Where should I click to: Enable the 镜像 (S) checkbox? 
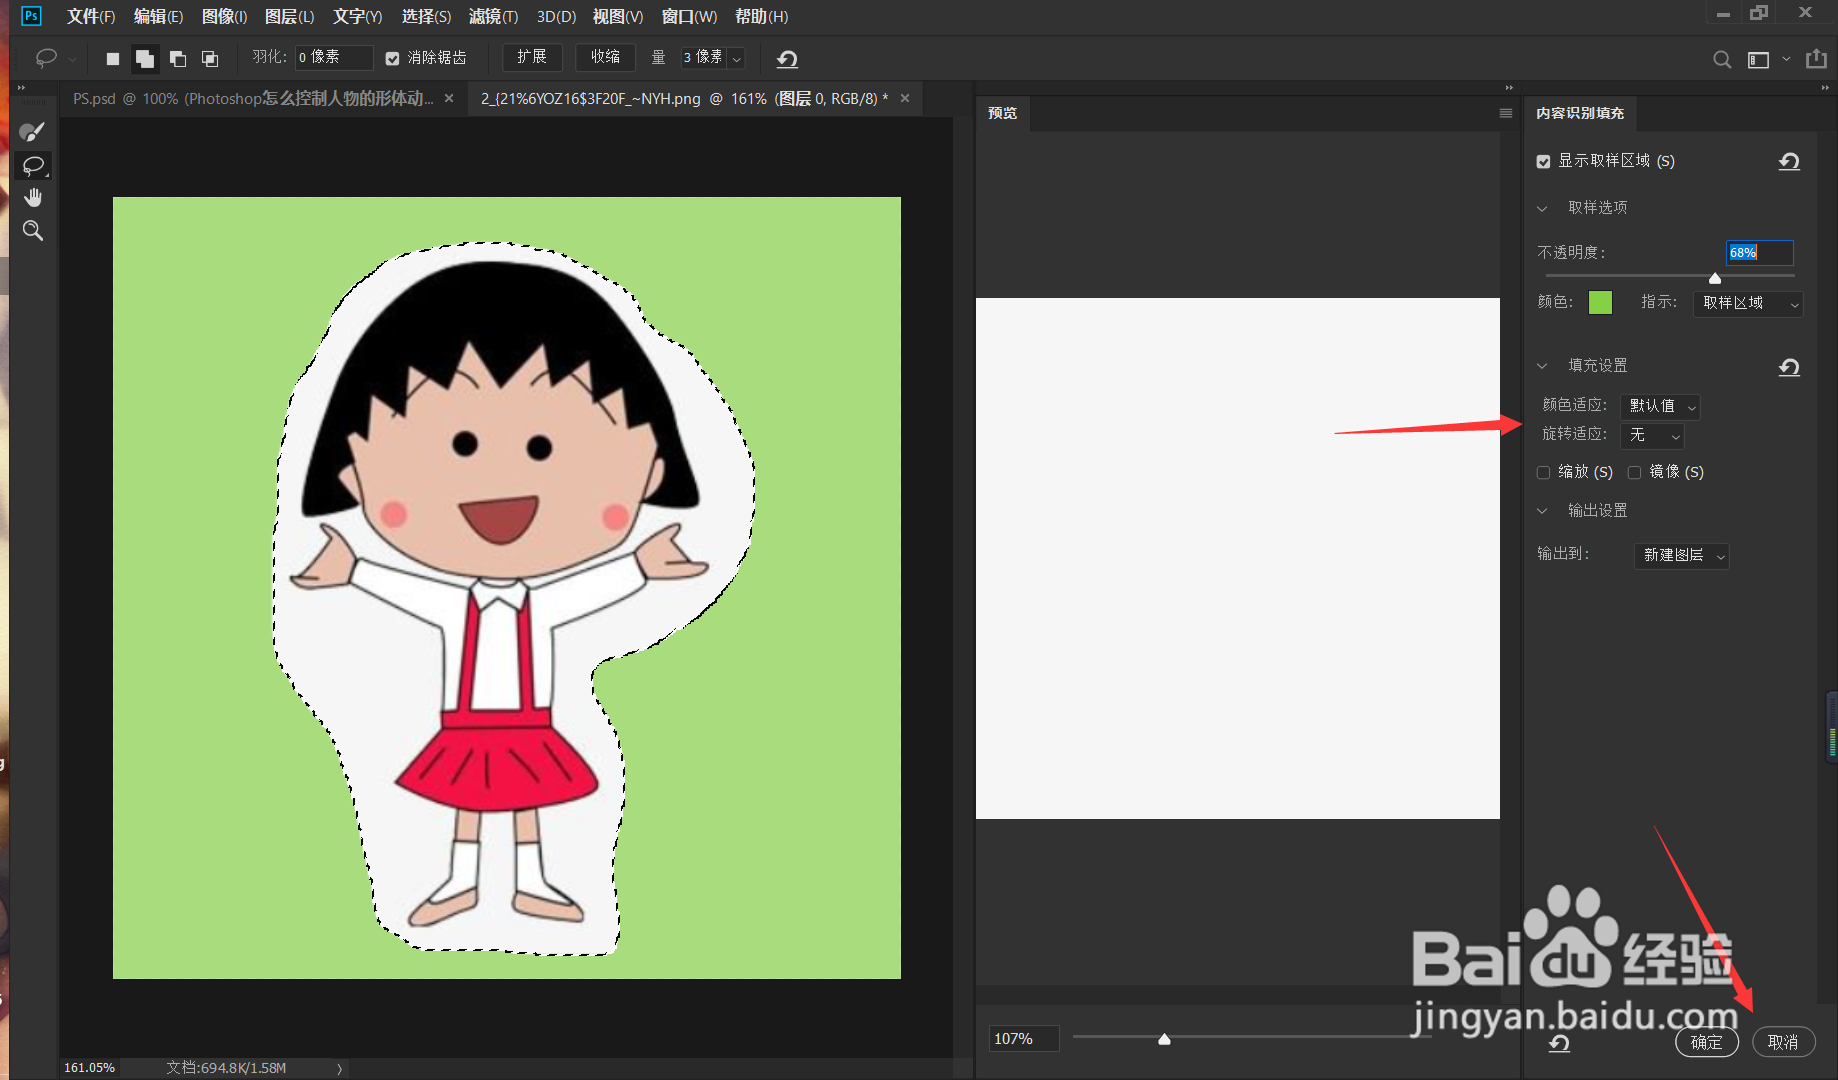pyautogui.click(x=1635, y=472)
